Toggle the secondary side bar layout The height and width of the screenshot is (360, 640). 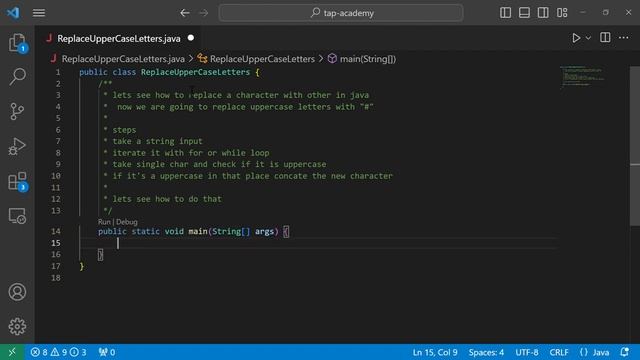543,13
